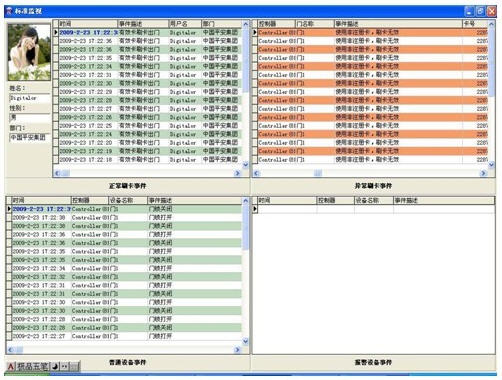Viewport: 502px width, 380px height.
Task: Open the soft keyboard icon on IME bar
Action: [74, 367]
